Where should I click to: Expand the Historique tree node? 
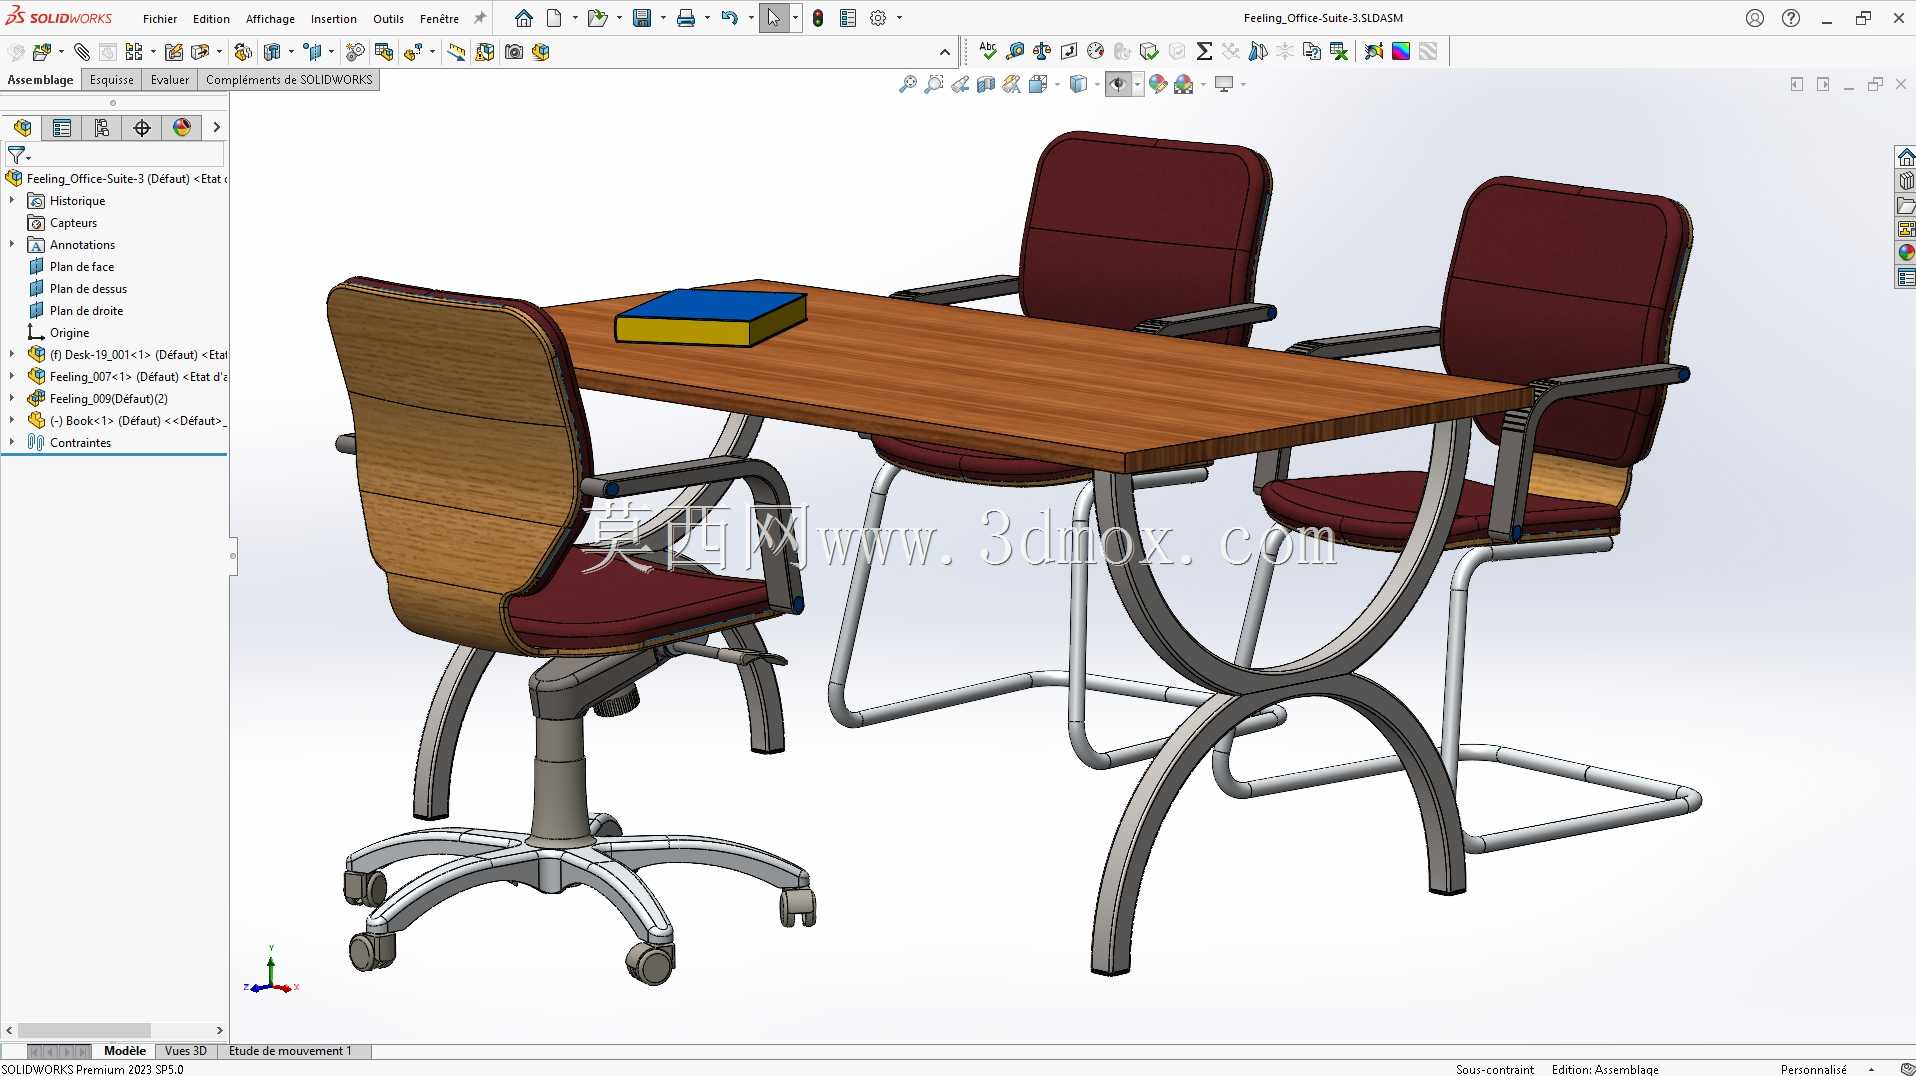point(12,200)
